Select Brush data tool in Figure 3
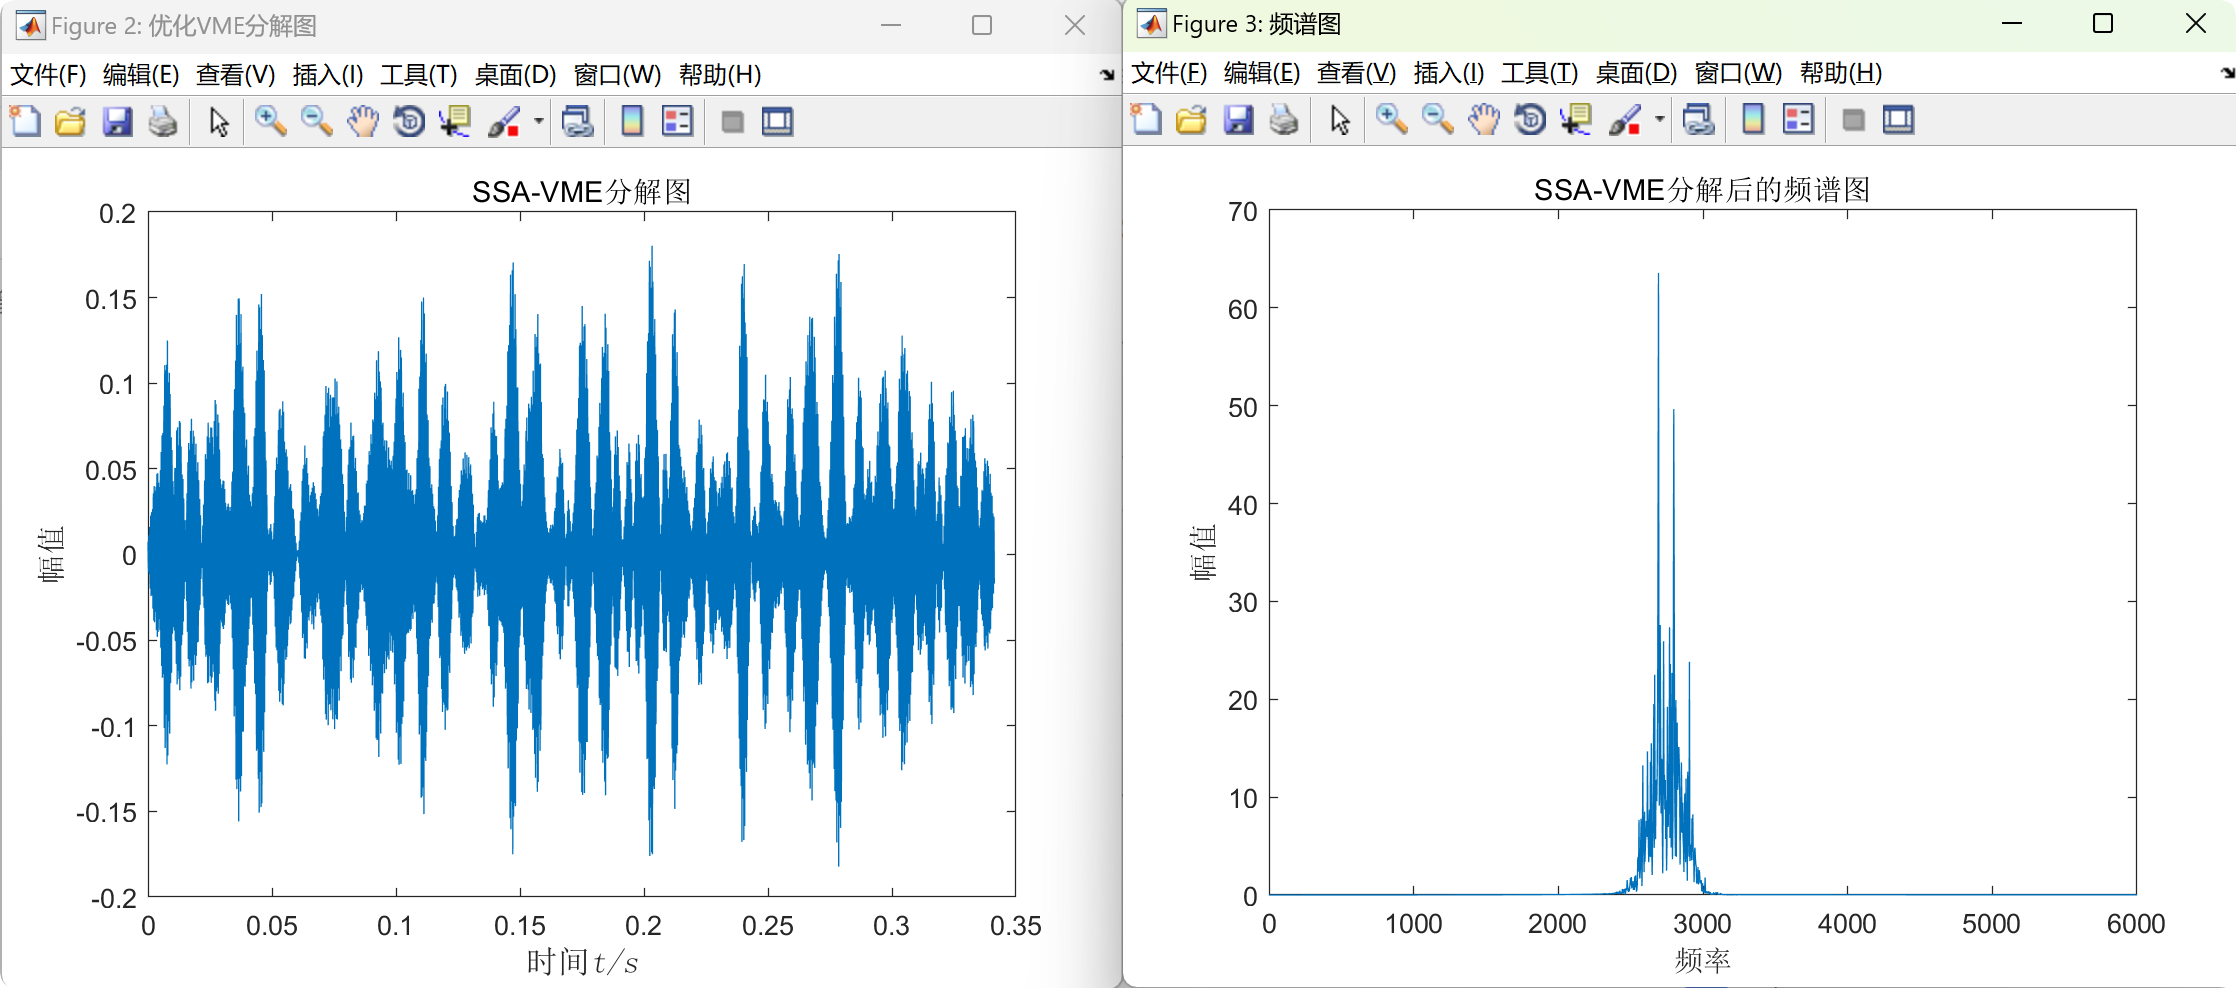2236x988 pixels. tap(1625, 119)
